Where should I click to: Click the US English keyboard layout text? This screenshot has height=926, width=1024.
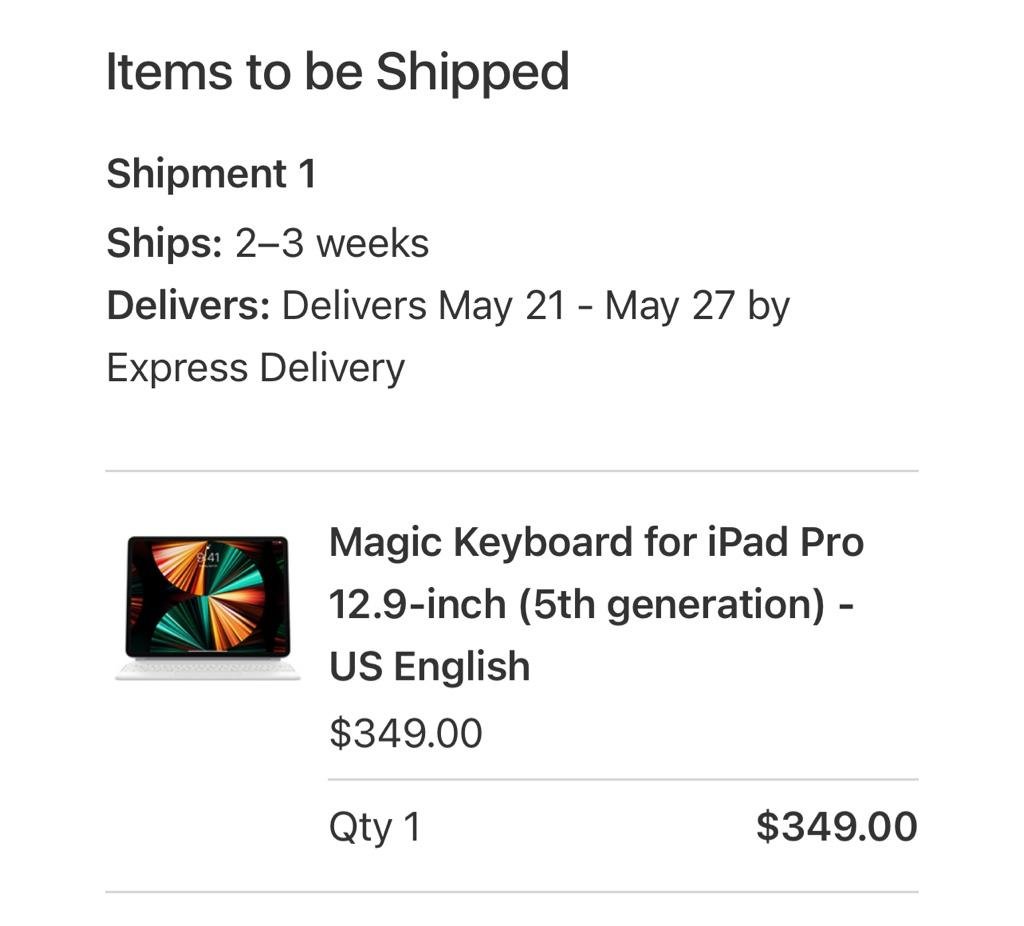point(430,667)
